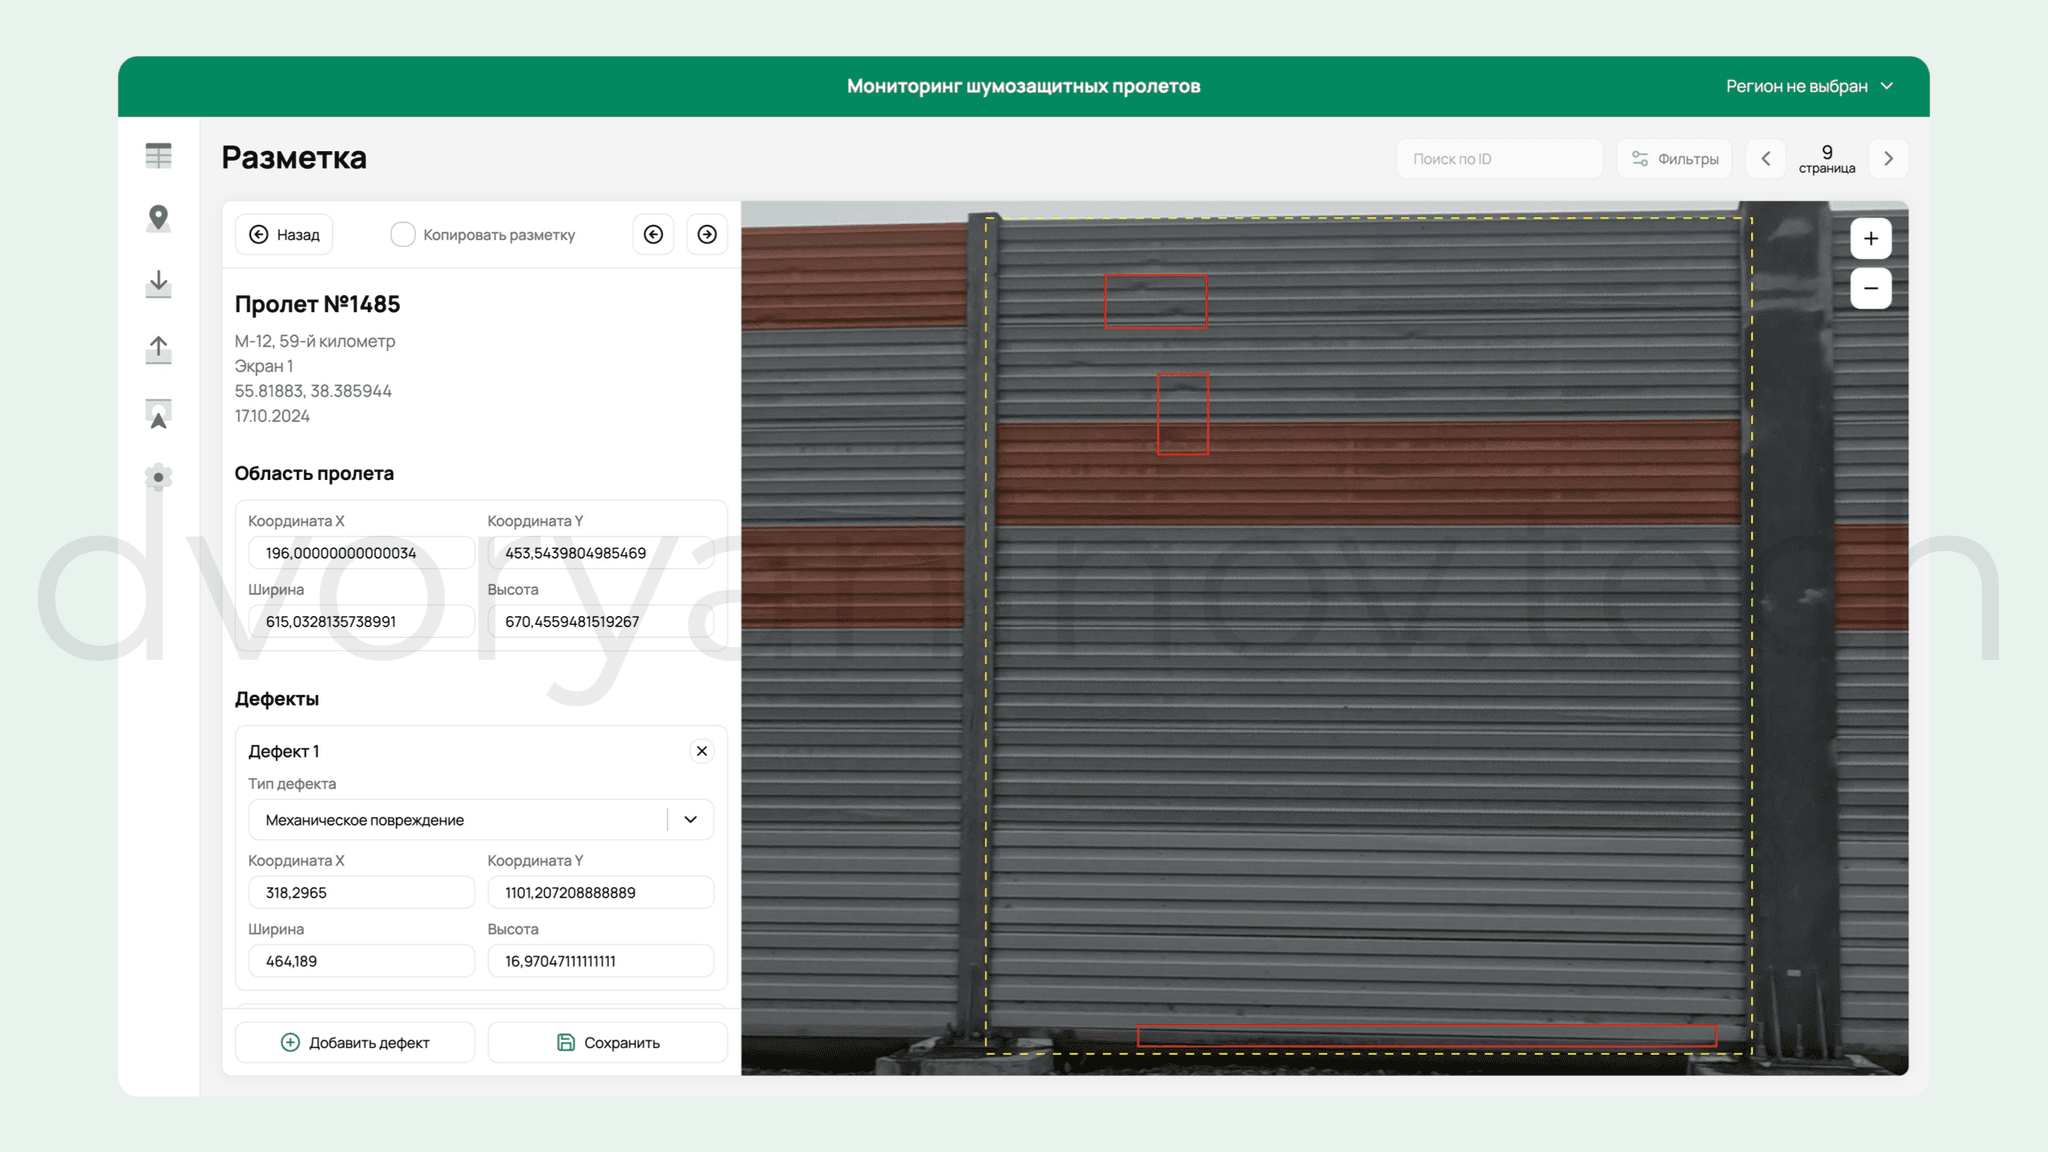Click the download icon in sidebar

click(x=158, y=284)
